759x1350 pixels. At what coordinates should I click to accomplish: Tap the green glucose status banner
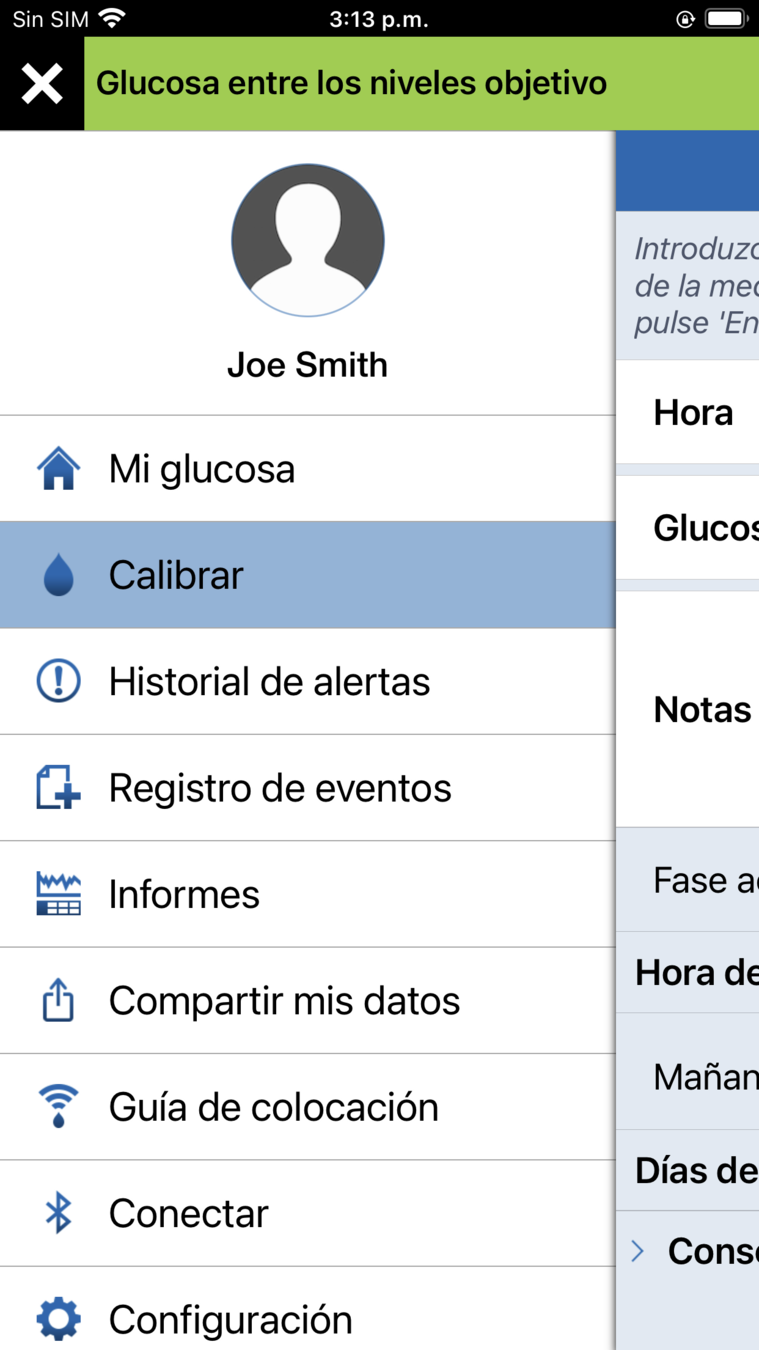tap(420, 84)
